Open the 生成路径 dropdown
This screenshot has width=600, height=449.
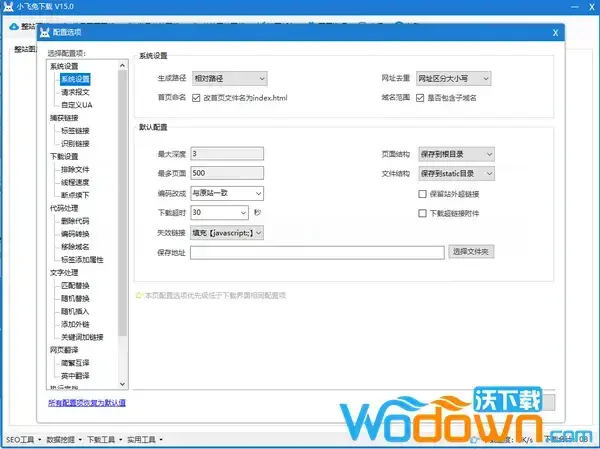(230, 78)
